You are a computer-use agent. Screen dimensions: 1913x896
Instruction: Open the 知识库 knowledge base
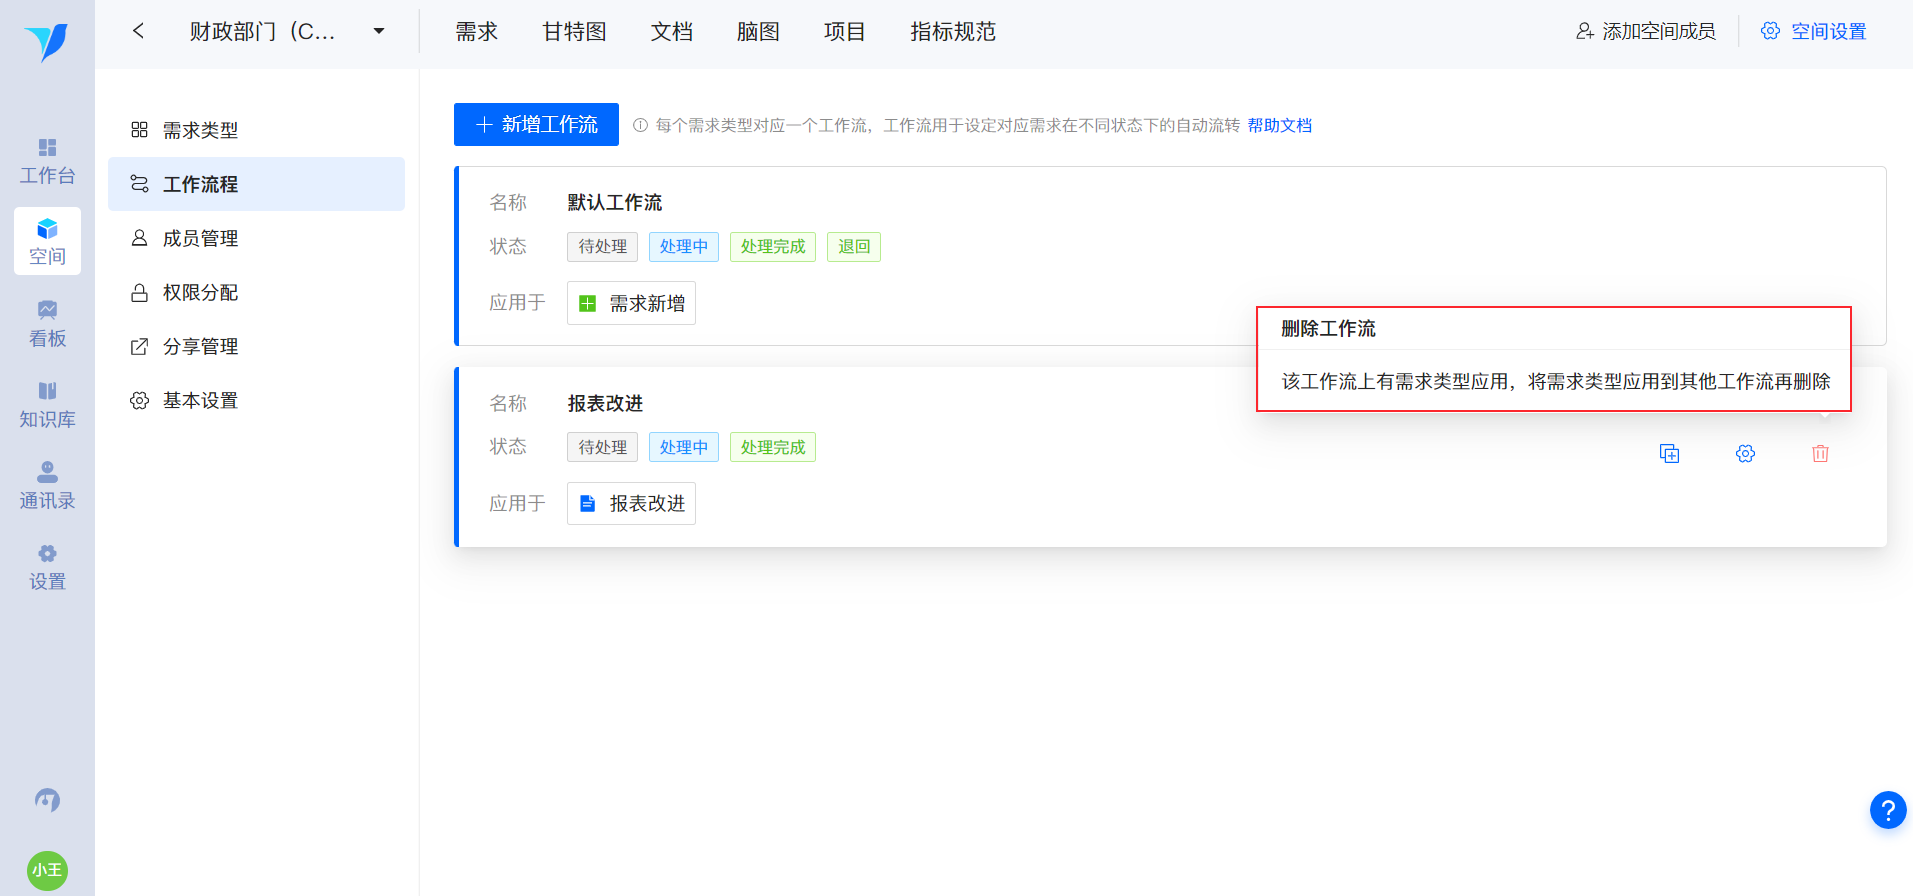click(x=47, y=405)
